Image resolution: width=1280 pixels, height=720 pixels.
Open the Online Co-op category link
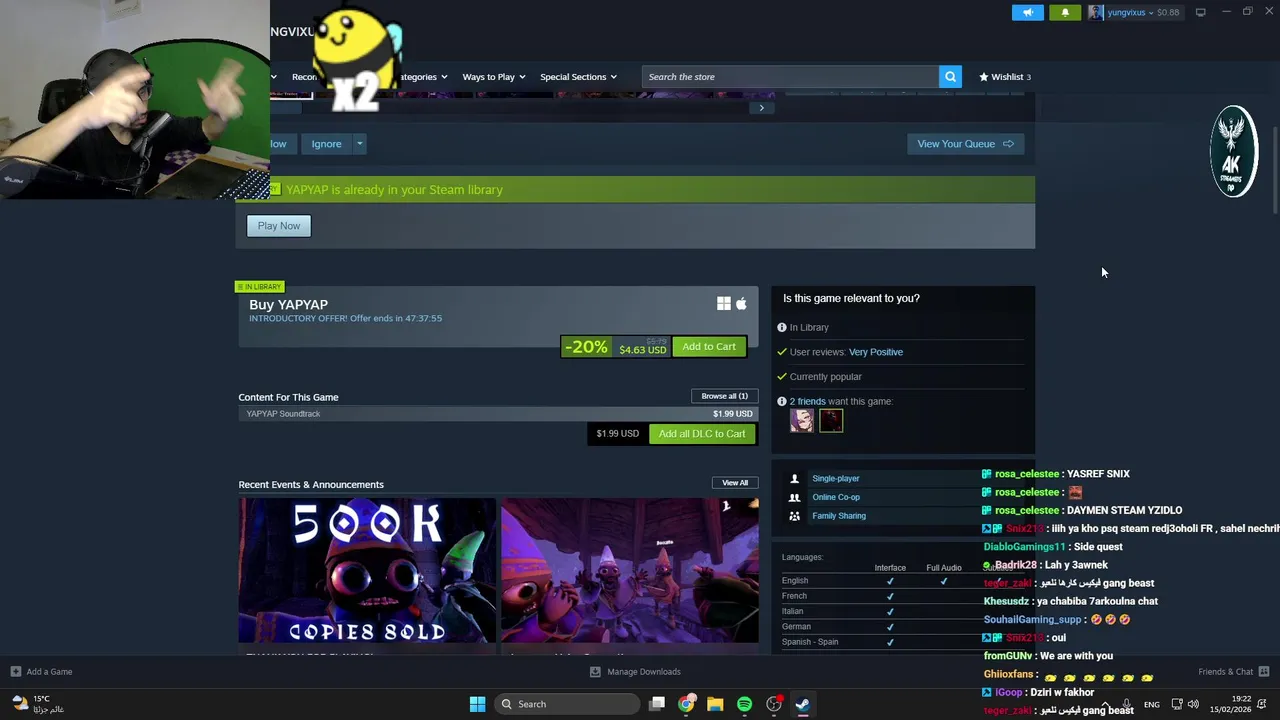[835, 497]
